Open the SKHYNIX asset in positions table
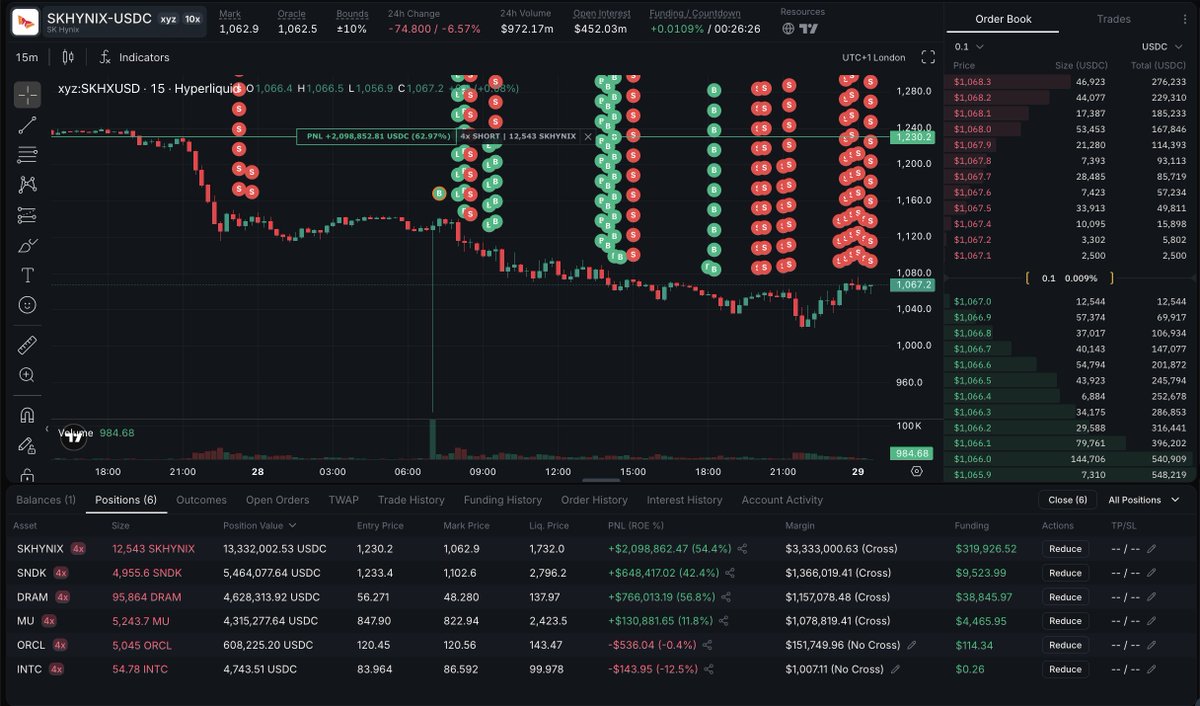 tap(40, 549)
